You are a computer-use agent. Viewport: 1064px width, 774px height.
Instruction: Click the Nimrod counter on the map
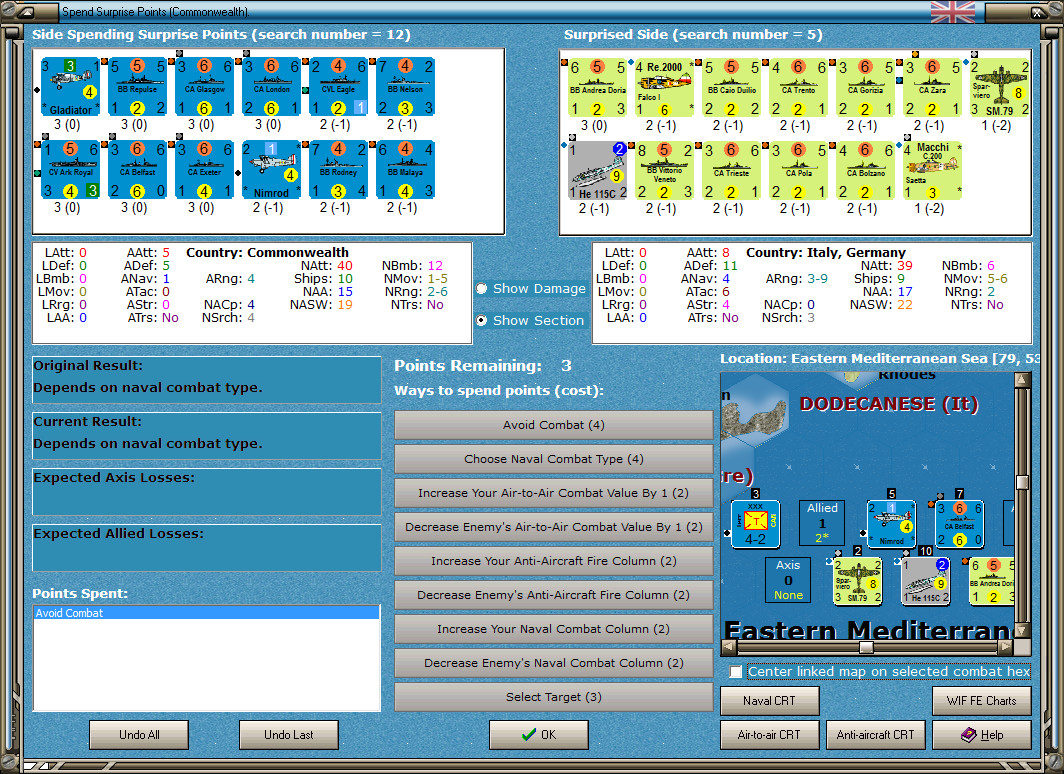tap(892, 524)
